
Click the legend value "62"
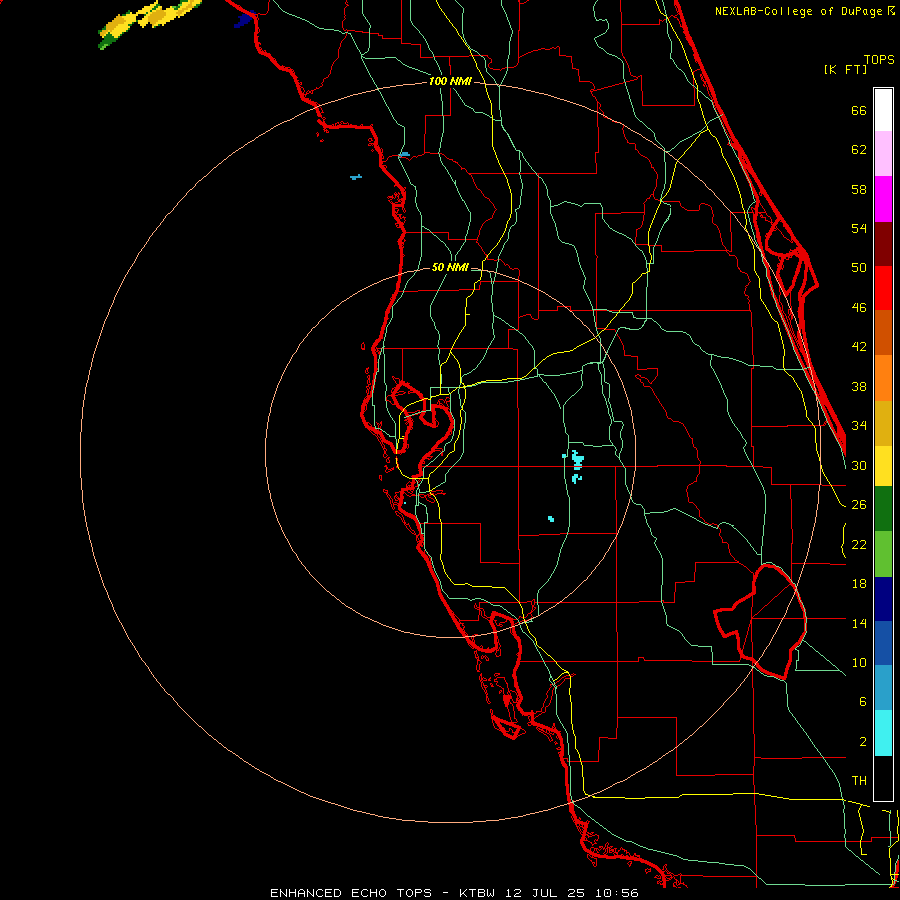(859, 150)
